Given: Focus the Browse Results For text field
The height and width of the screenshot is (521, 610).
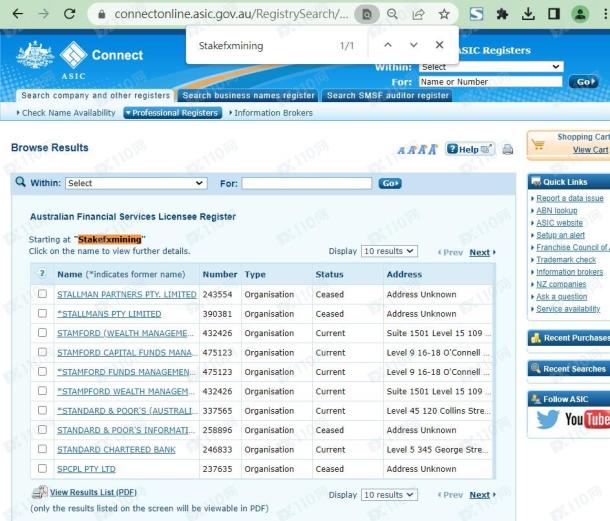Looking at the screenshot, I should coord(307,183).
